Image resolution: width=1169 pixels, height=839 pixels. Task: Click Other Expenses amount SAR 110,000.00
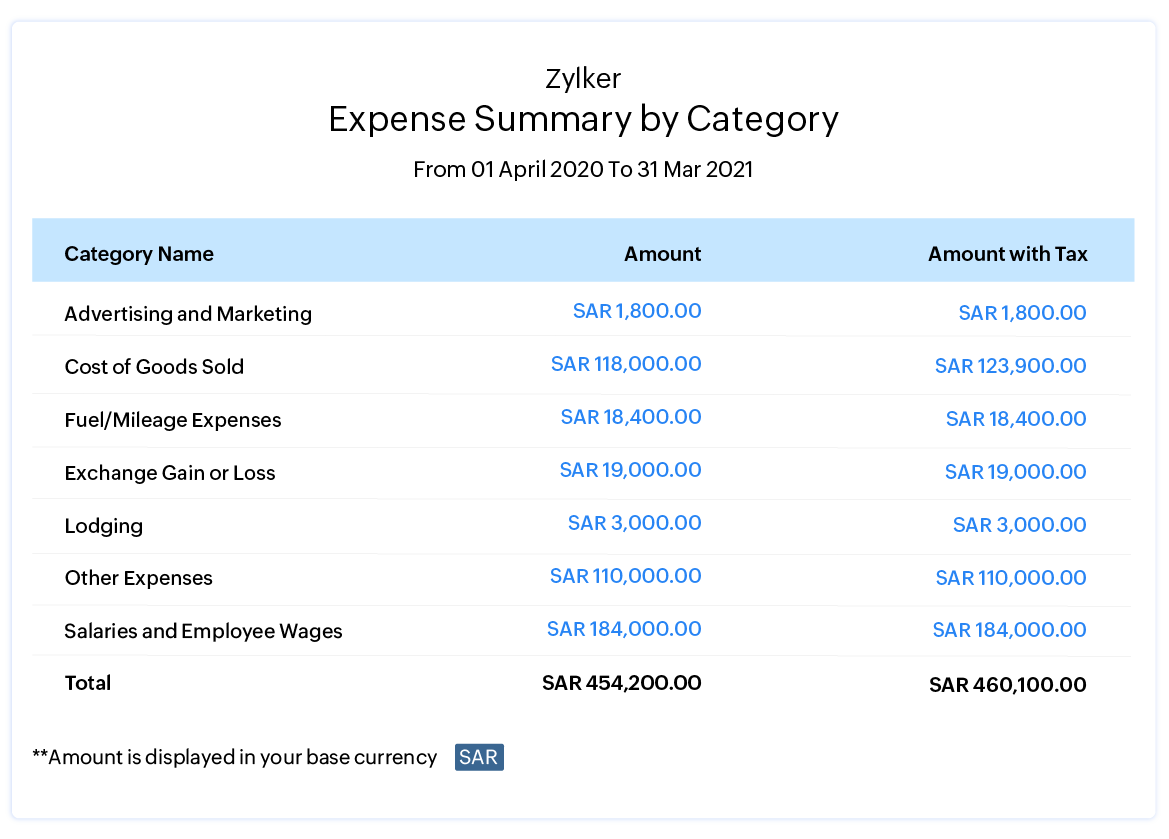point(625,576)
